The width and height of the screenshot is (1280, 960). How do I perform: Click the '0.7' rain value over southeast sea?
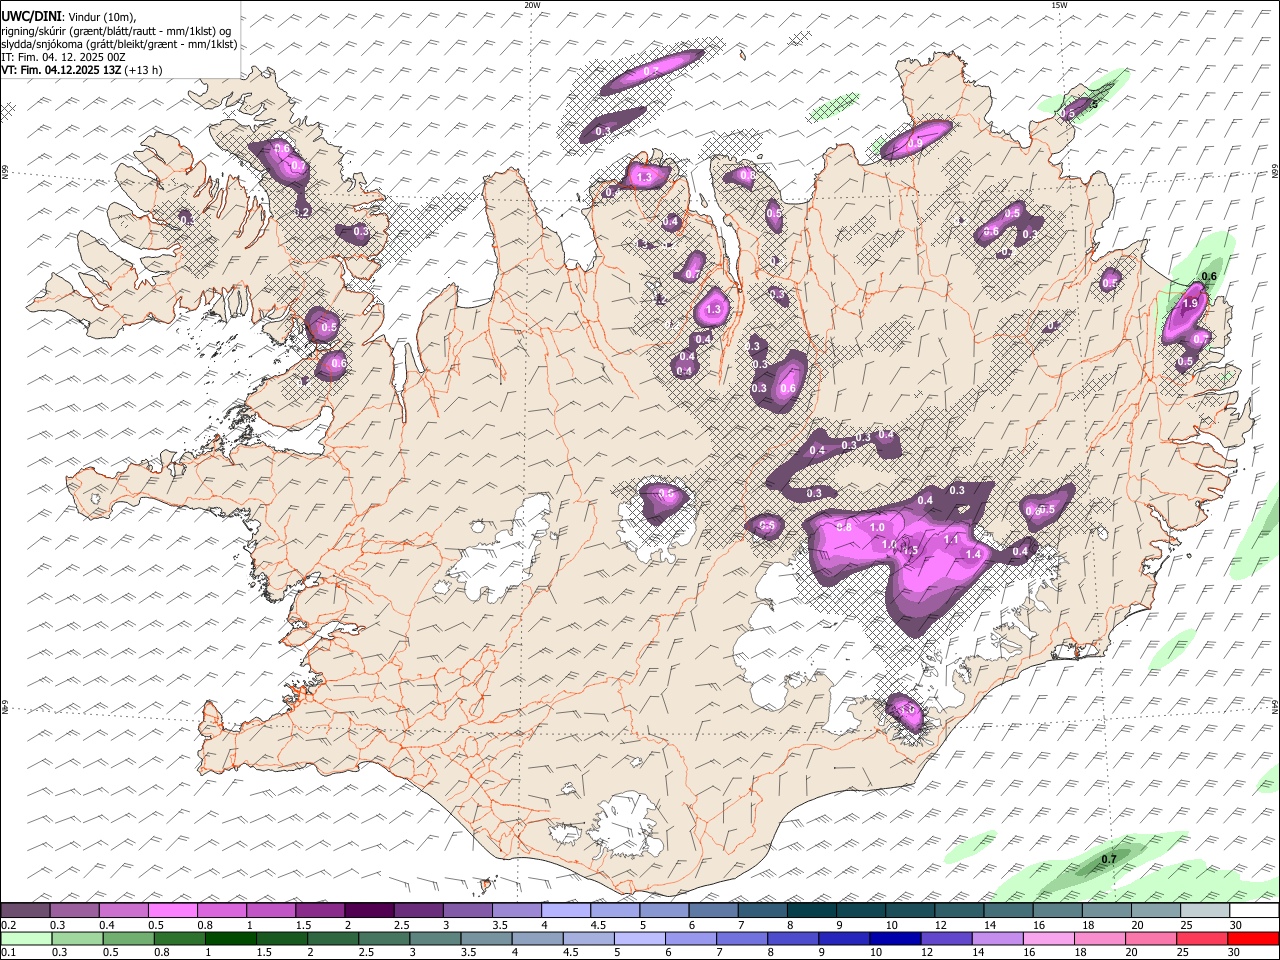[x=1109, y=860]
